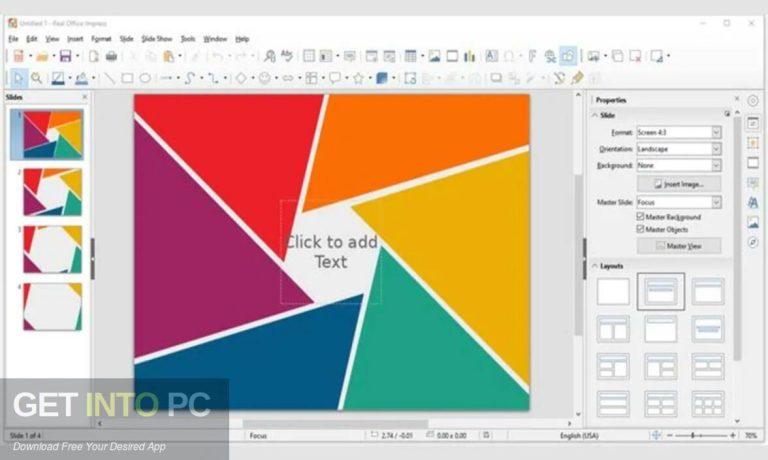768x460 pixels.
Task: Print the document using the printer icon
Action: coord(112,56)
